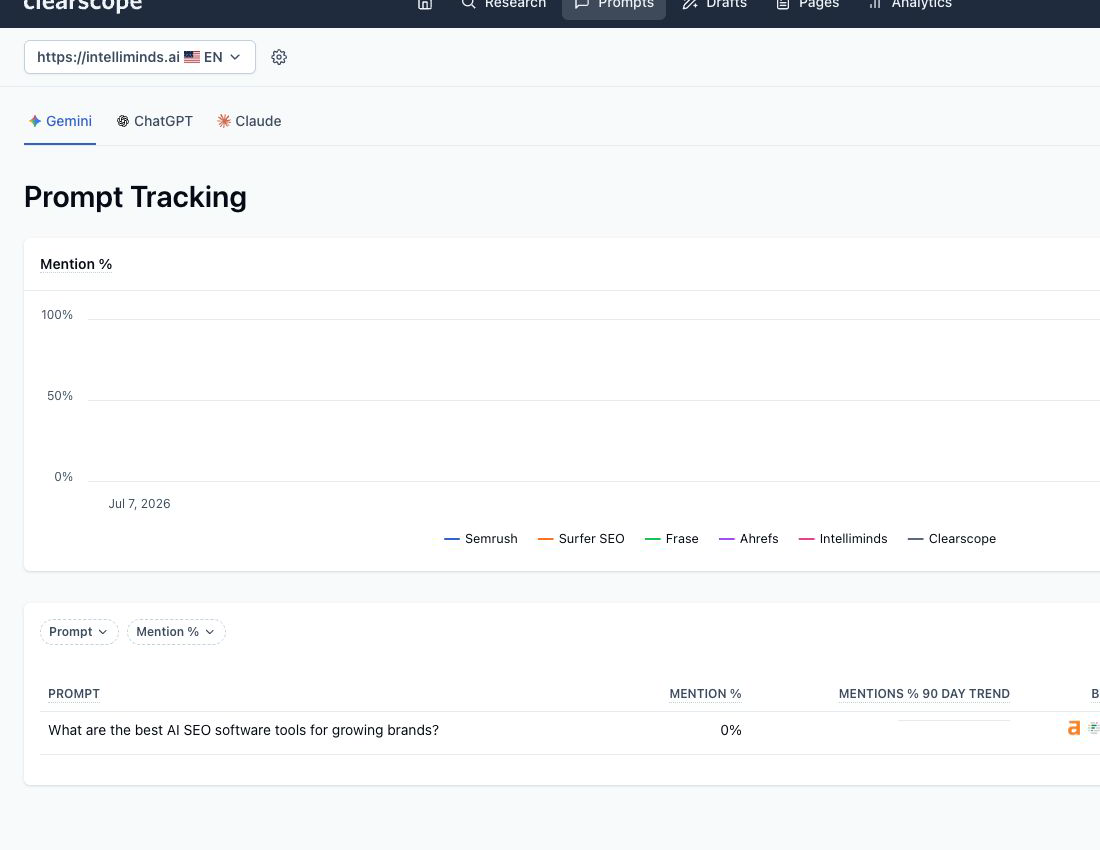Toggle the Semrush series in chart legend

click(481, 539)
